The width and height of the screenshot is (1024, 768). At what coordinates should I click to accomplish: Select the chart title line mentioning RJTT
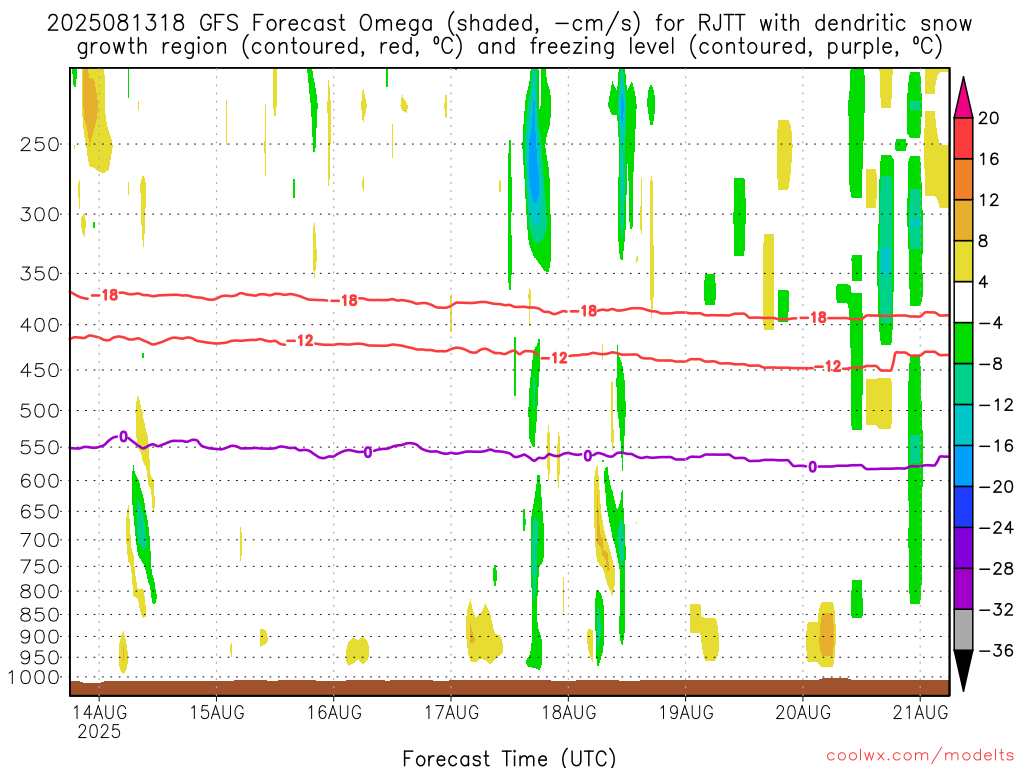click(x=509, y=24)
